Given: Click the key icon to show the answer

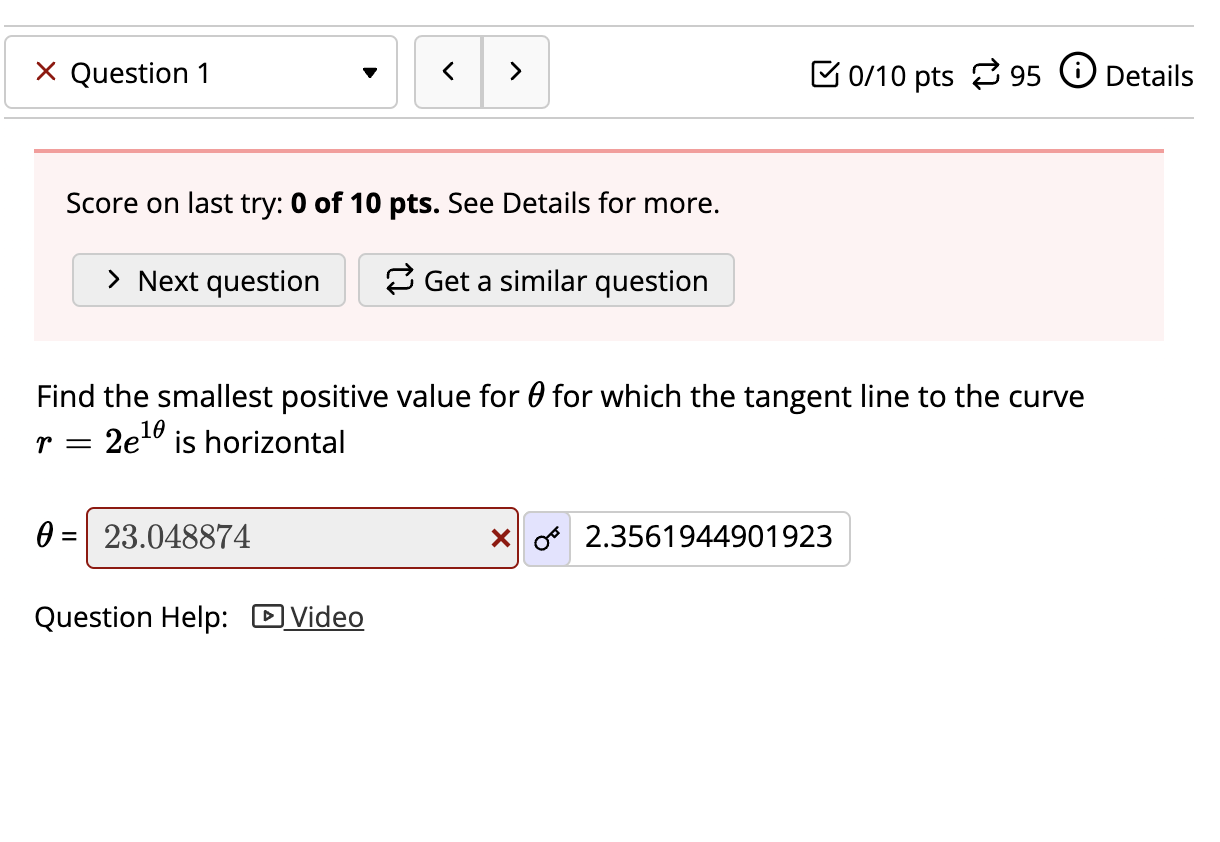Looking at the screenshot, I should point(546,538).
